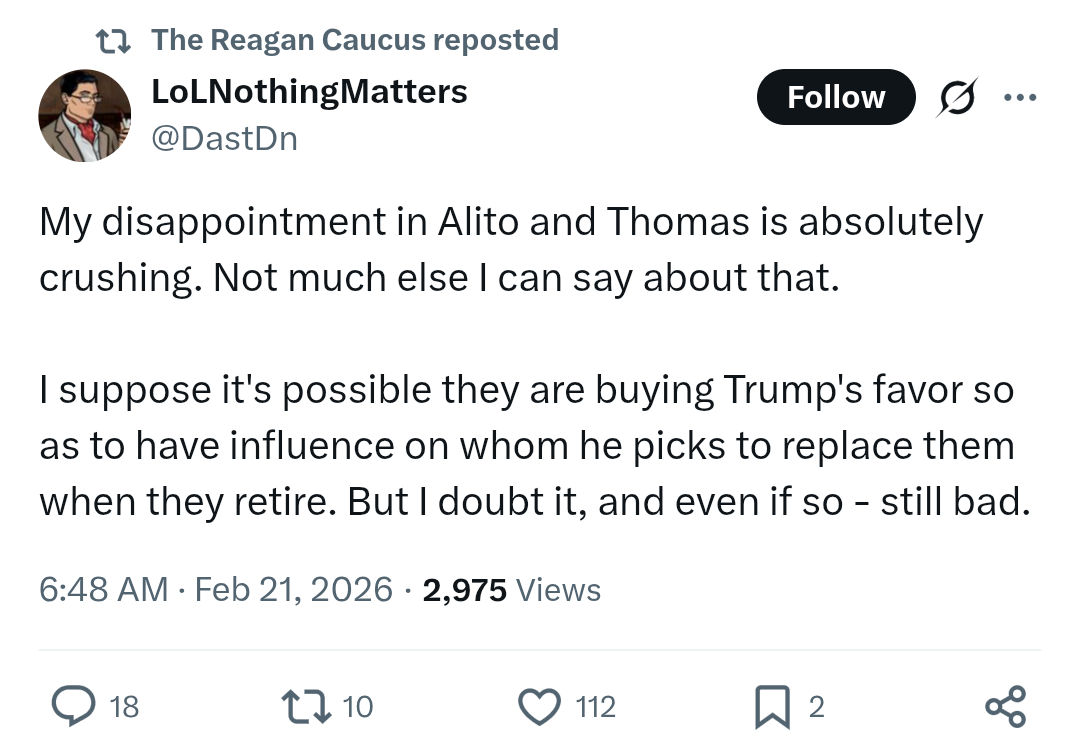
Task: Open The Reagan Caucus reposted link
Action: pos(355,40)
